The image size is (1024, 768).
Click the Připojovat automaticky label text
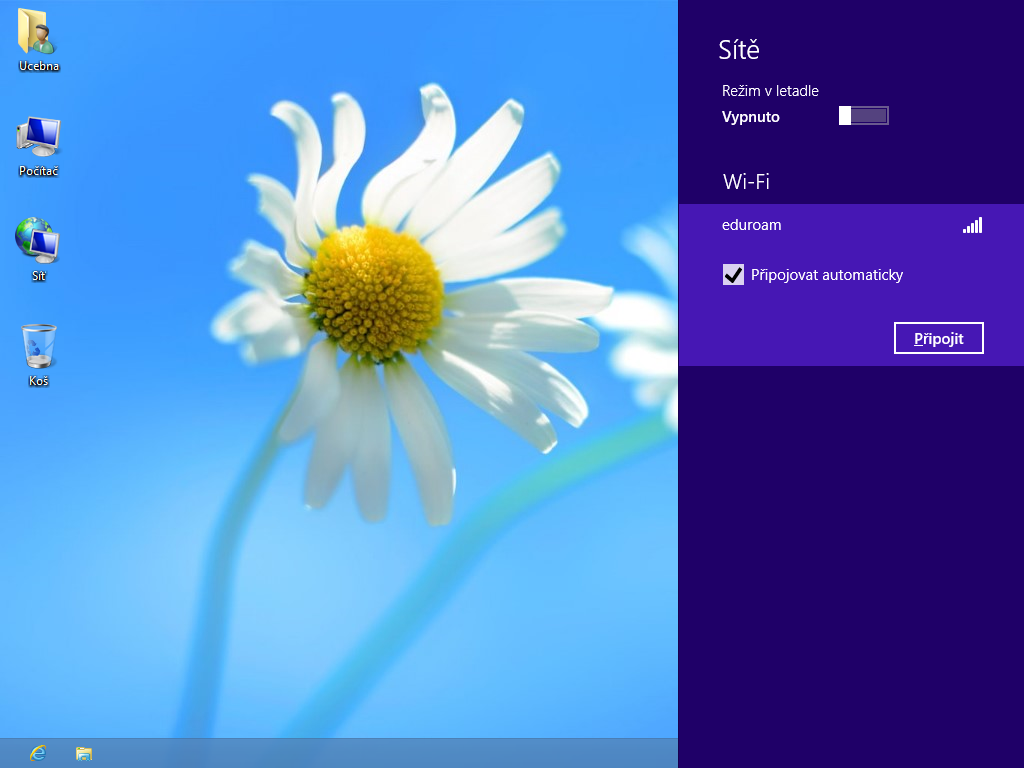pyautogui.click(x=827, y=275)
